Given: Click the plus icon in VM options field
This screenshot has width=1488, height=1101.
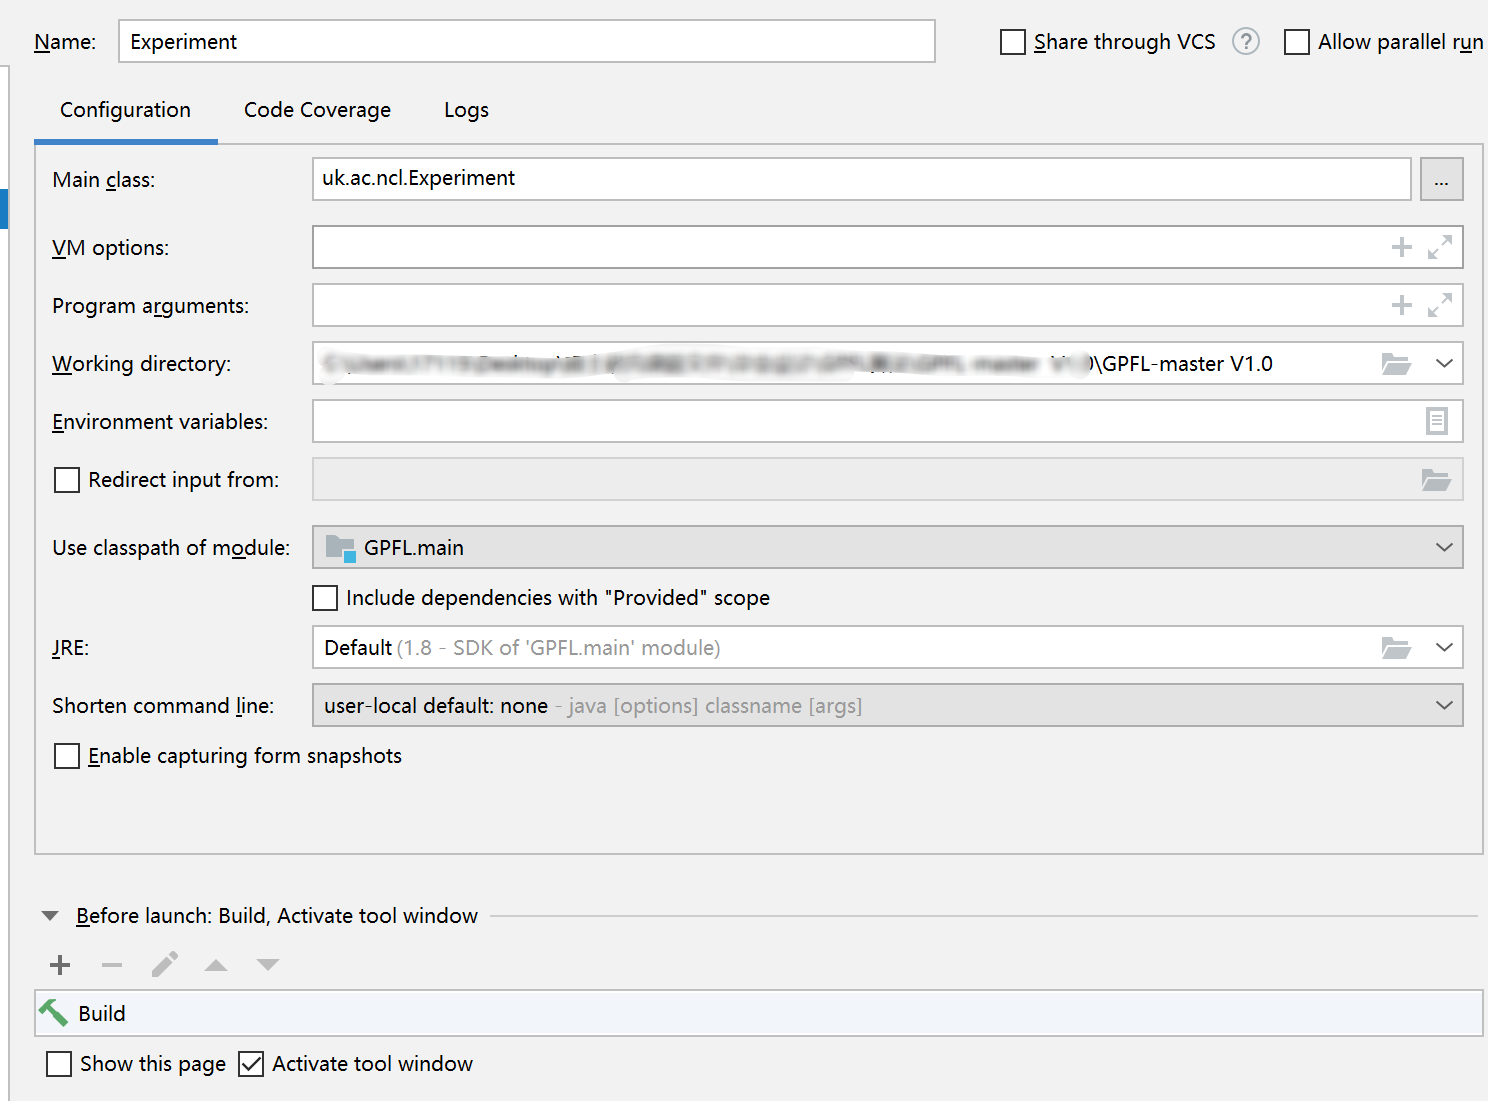Looking at the screenshot, I should tap(1401, 247).
